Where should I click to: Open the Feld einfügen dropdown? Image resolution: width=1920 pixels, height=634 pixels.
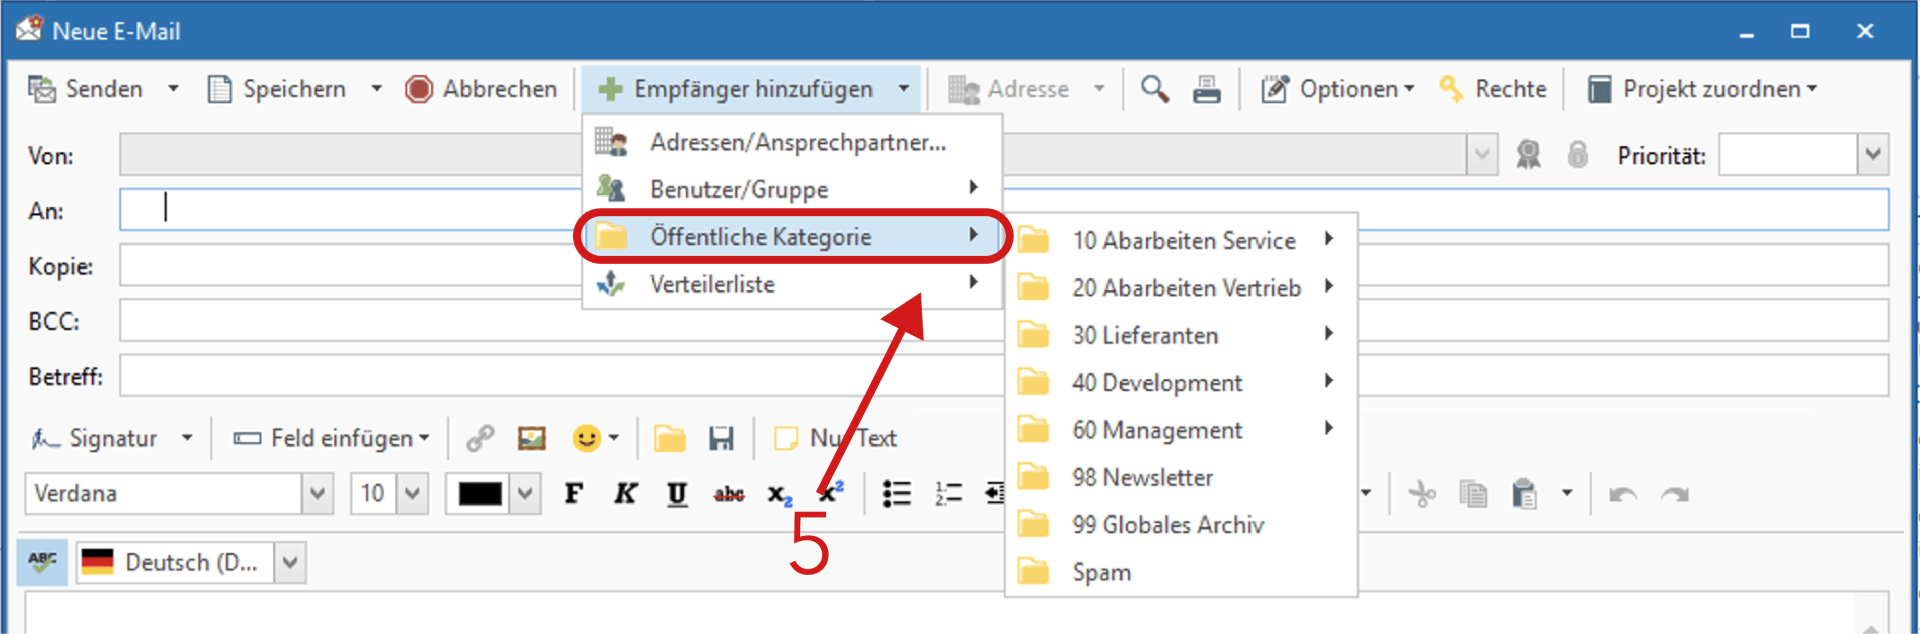(x=331, y=438)
